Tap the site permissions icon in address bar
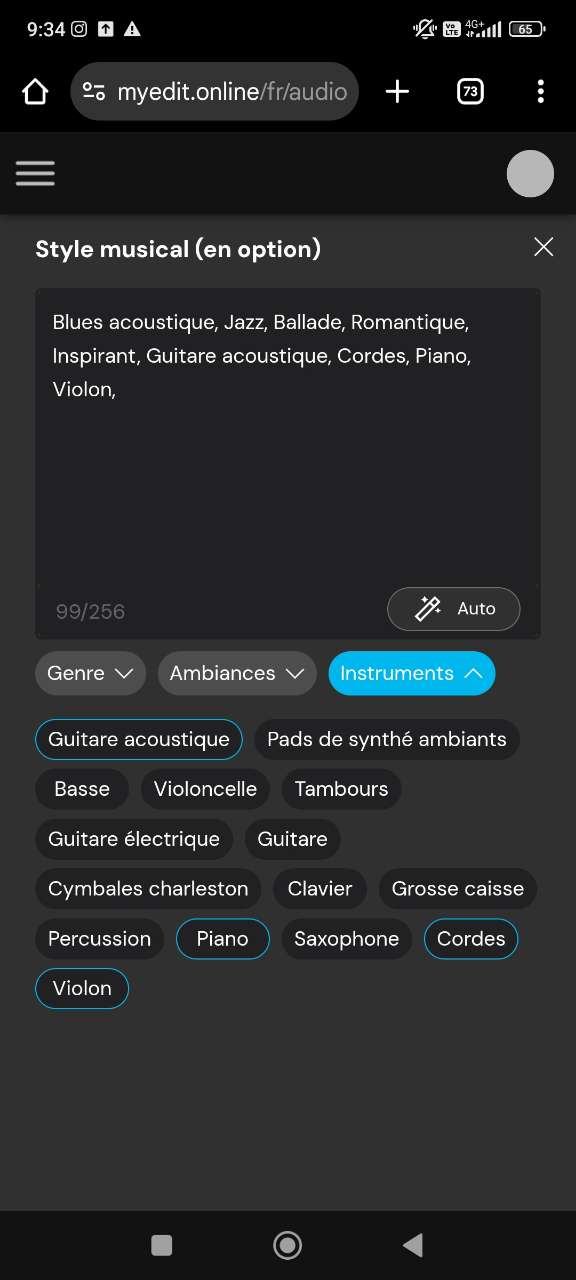 [x=93, y=91]
